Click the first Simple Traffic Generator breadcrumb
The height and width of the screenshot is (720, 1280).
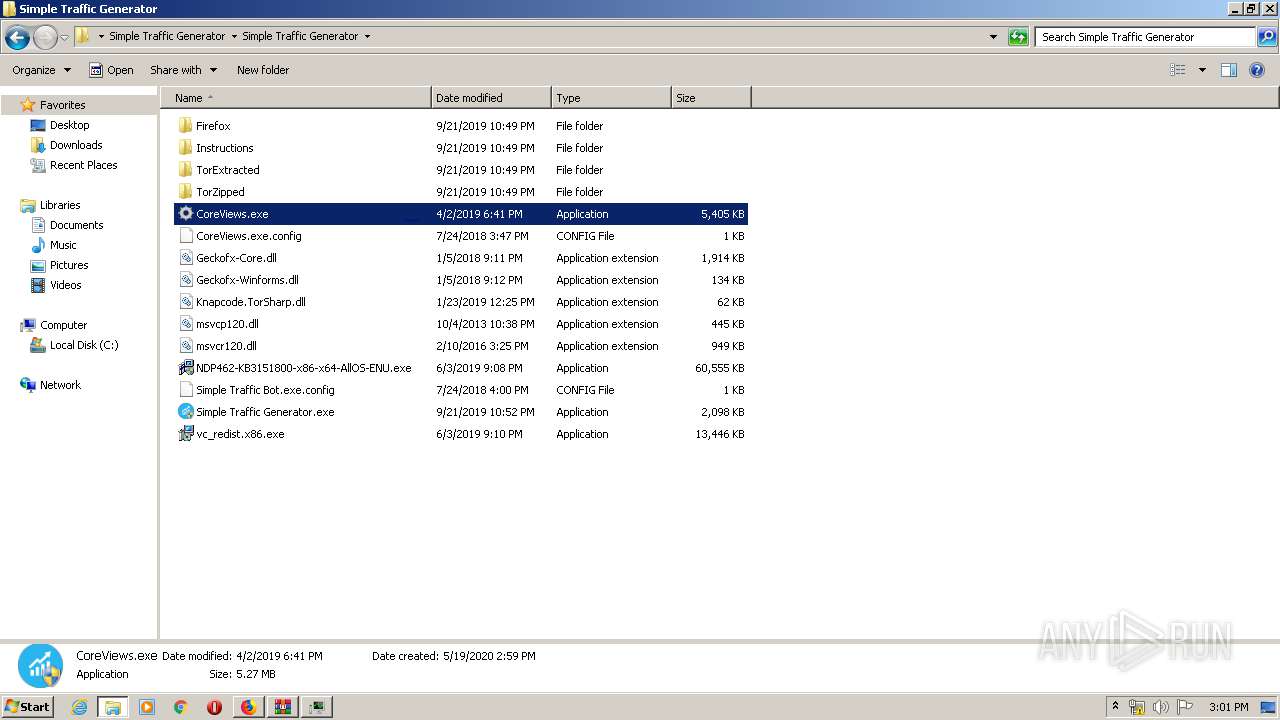(x=167, y=36)
